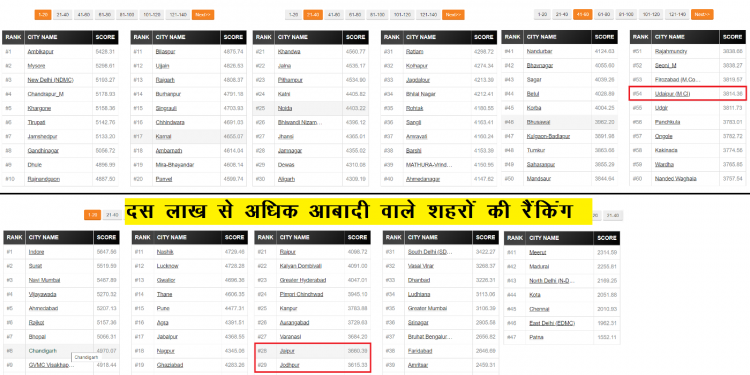Screen dimensions: 750x375
Task: Click the Betul city link
Action: click(532, 93)
